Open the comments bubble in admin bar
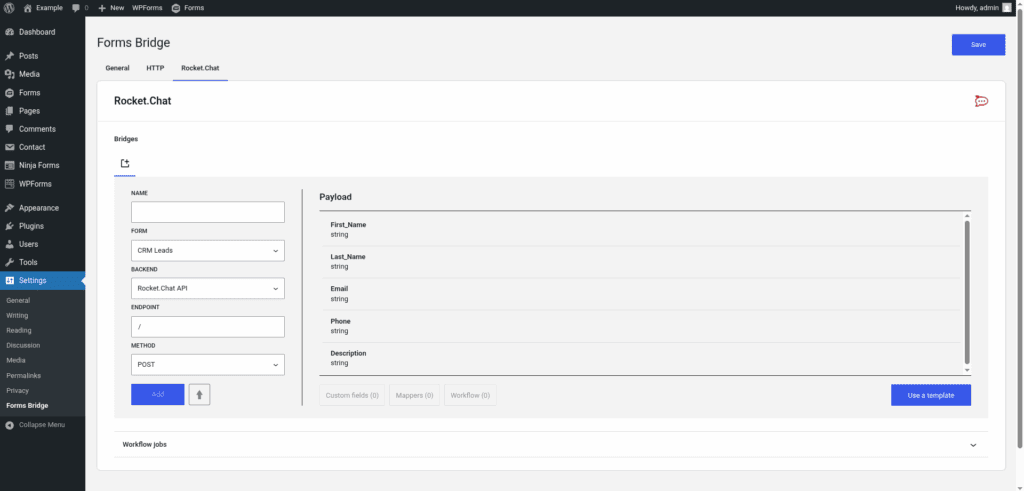This screenshot has height=491, width=1024. [x=80, y=8]
